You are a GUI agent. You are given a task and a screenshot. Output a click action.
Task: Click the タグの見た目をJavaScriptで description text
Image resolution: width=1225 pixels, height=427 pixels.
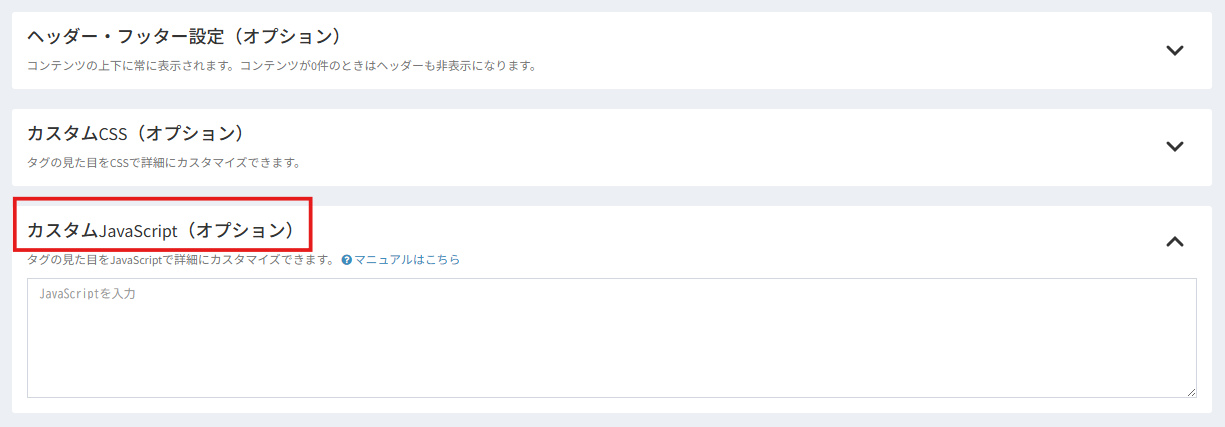click(180, 260)
